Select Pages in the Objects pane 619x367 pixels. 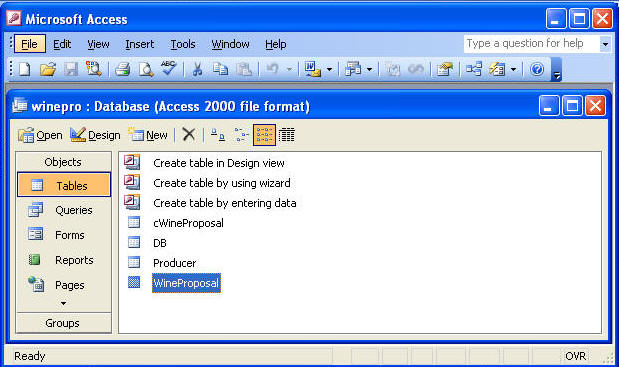coord(64,285)
